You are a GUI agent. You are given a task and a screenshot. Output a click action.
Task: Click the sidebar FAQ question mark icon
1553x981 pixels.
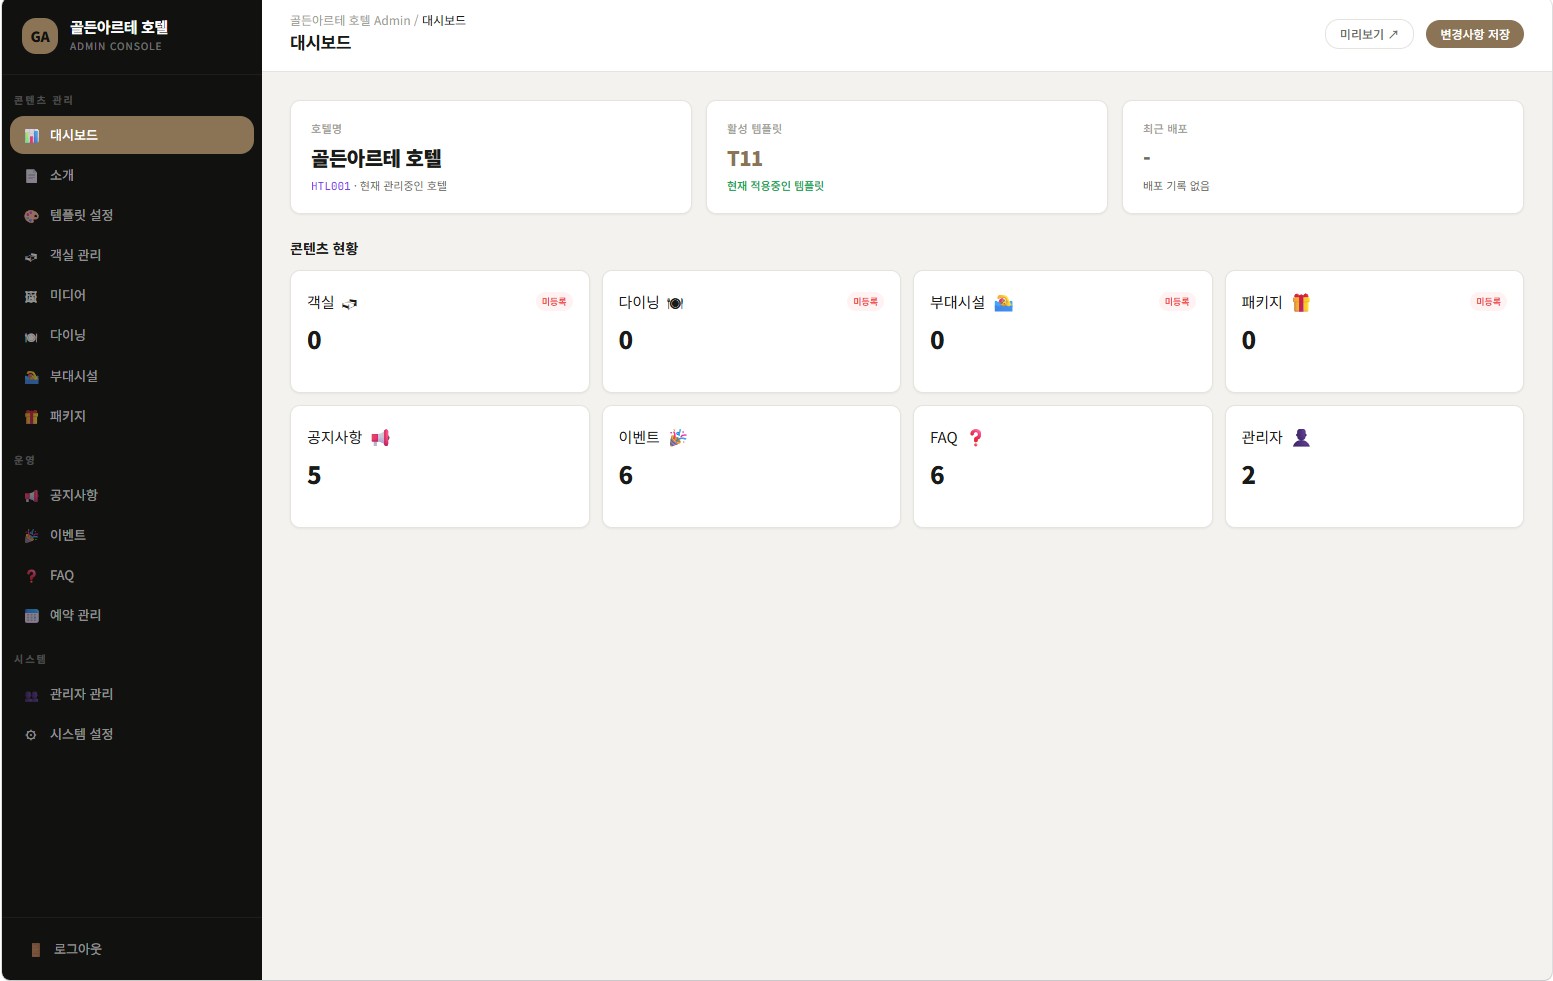(x=31, y=576)
